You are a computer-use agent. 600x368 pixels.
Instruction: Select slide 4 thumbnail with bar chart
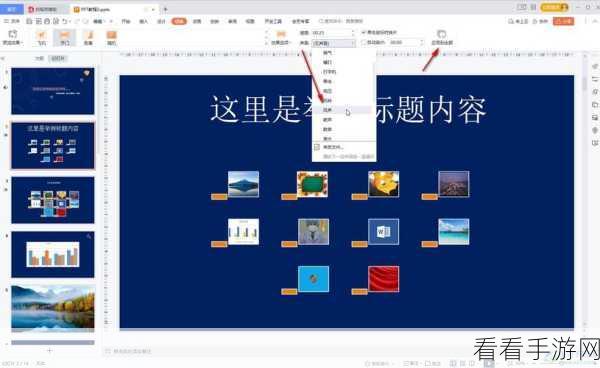pyautogui.click(x=53, y=254)
